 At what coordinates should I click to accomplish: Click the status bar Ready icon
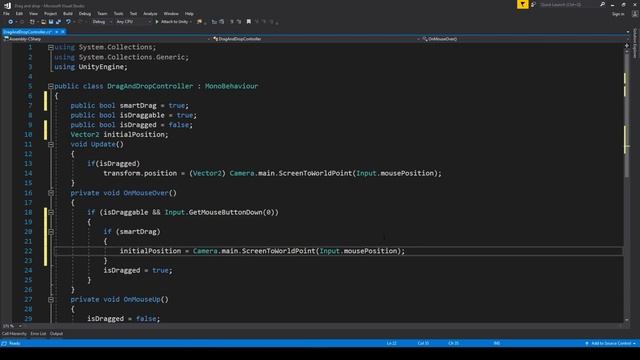pyautogui.click(x=4, y=343)
